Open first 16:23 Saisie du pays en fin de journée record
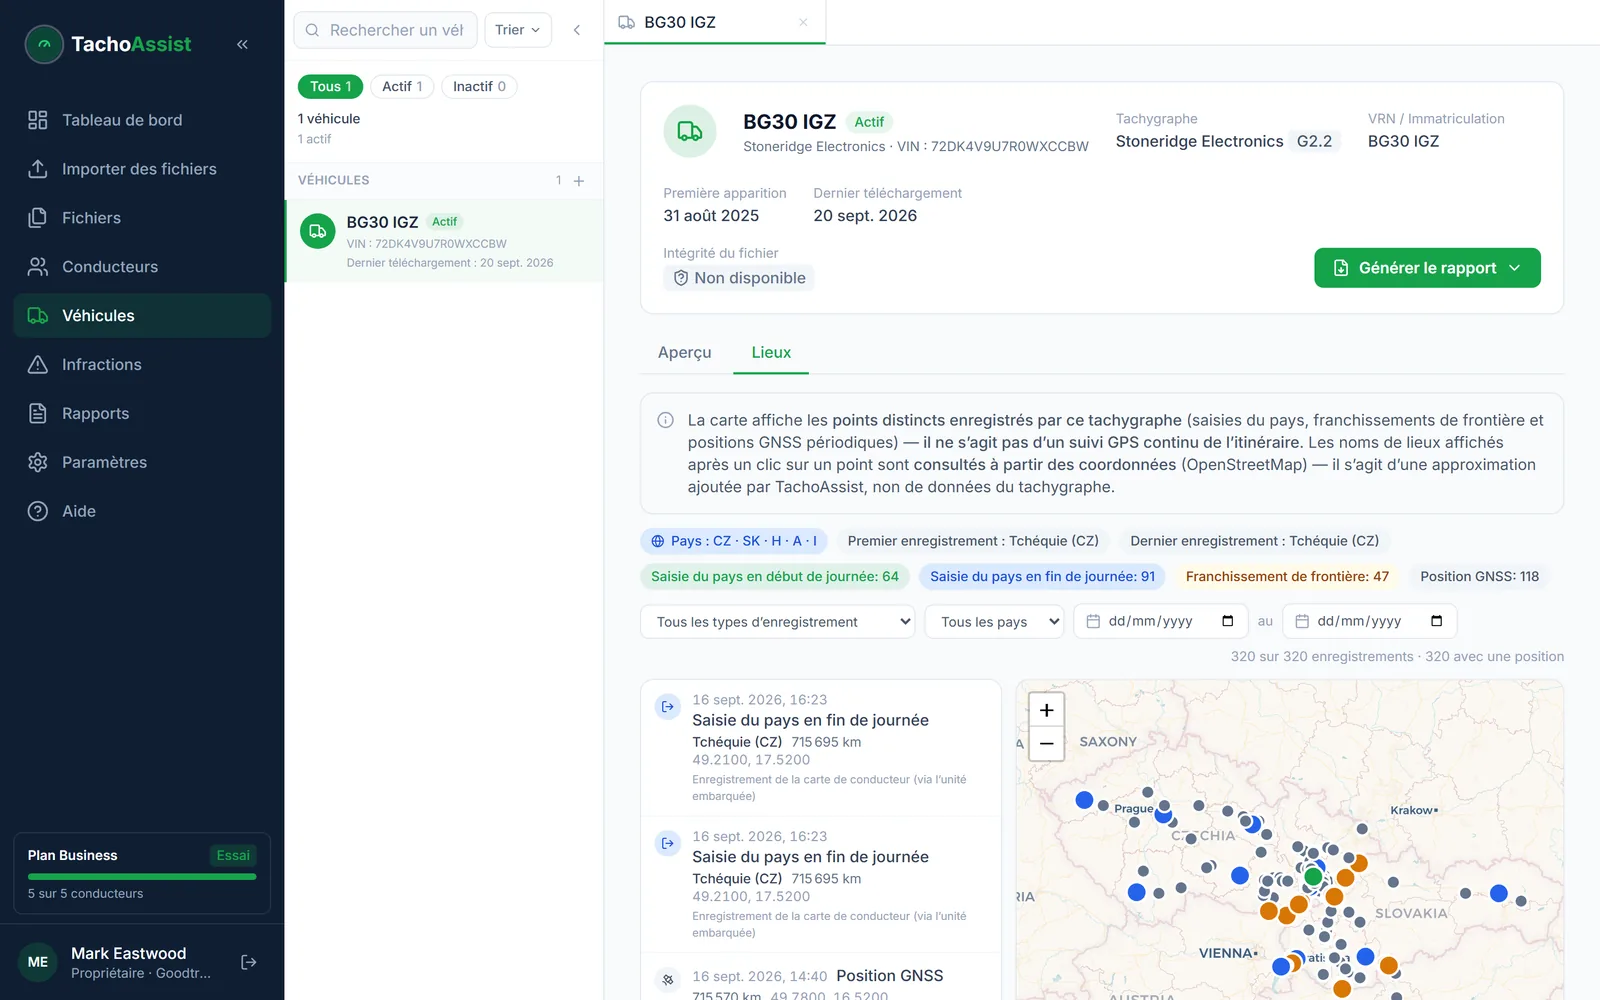Viewport: 1600px width, 1000px height. pos(821,748)
